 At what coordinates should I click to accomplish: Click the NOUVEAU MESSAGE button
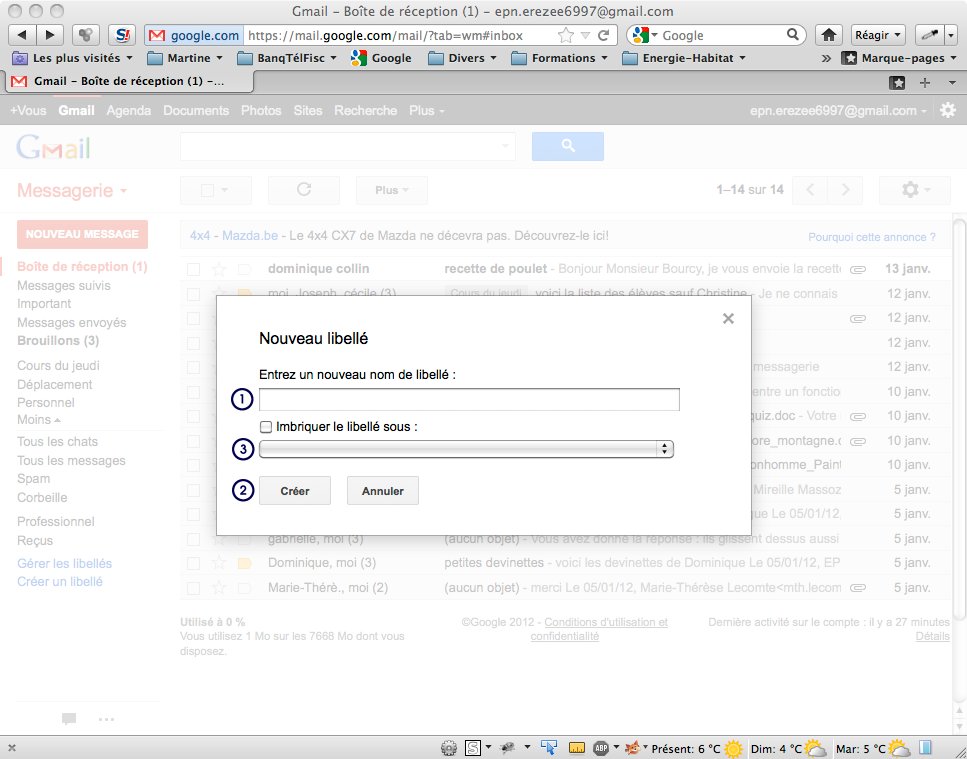point(83,234)
